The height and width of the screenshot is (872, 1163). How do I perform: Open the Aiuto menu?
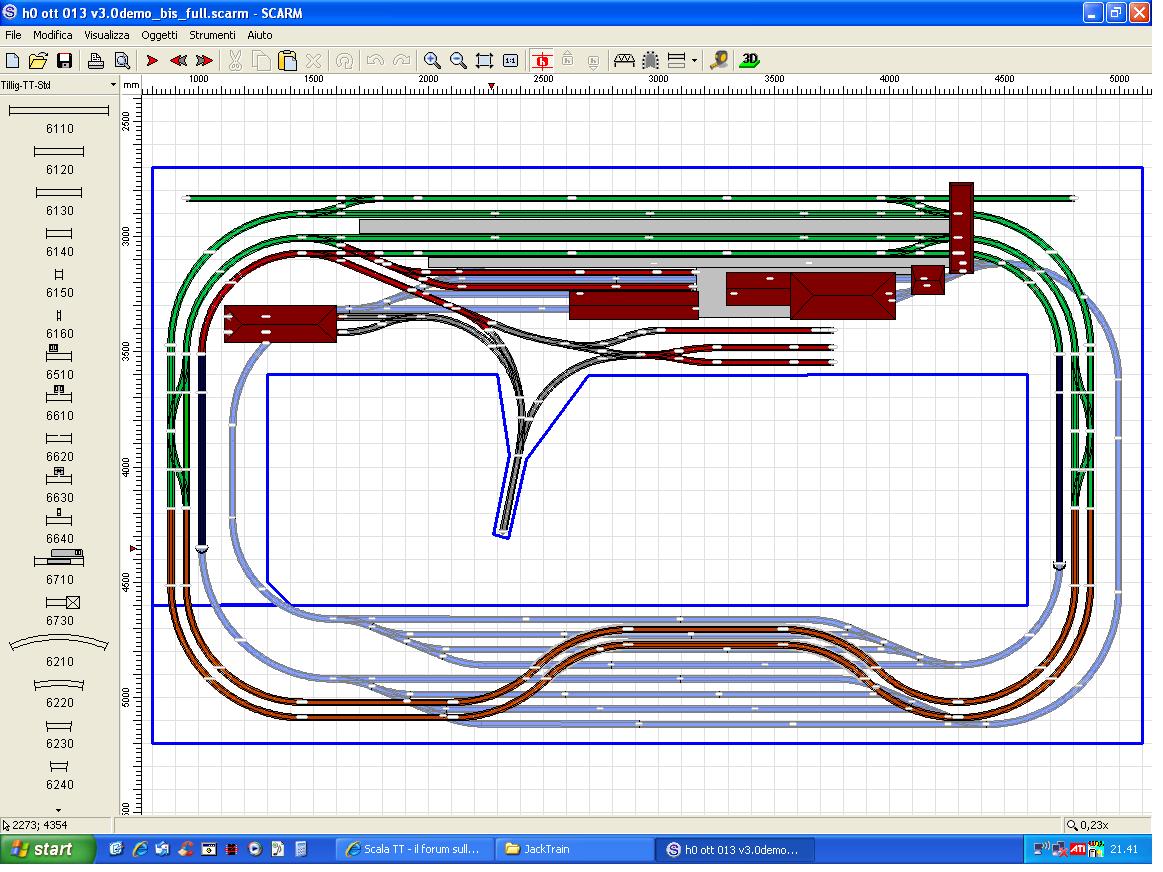(x=260, y=35)
